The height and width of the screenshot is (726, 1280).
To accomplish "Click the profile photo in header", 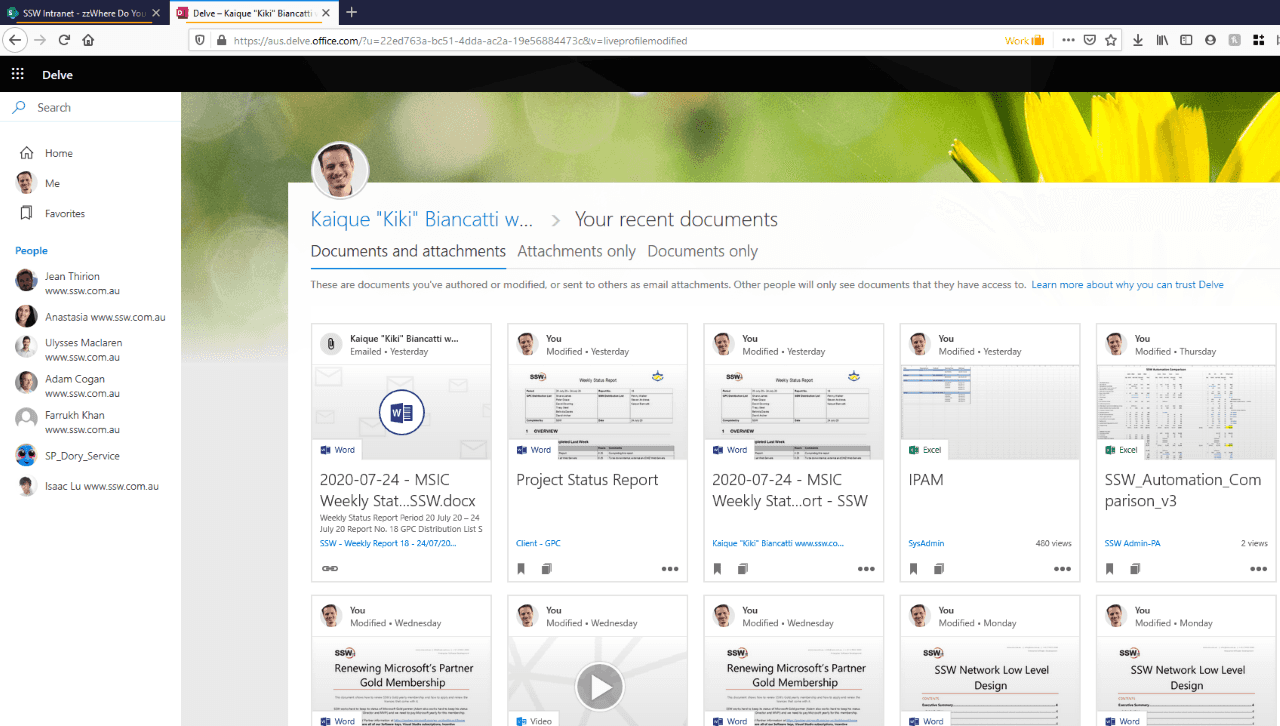I will click(341, 171).
